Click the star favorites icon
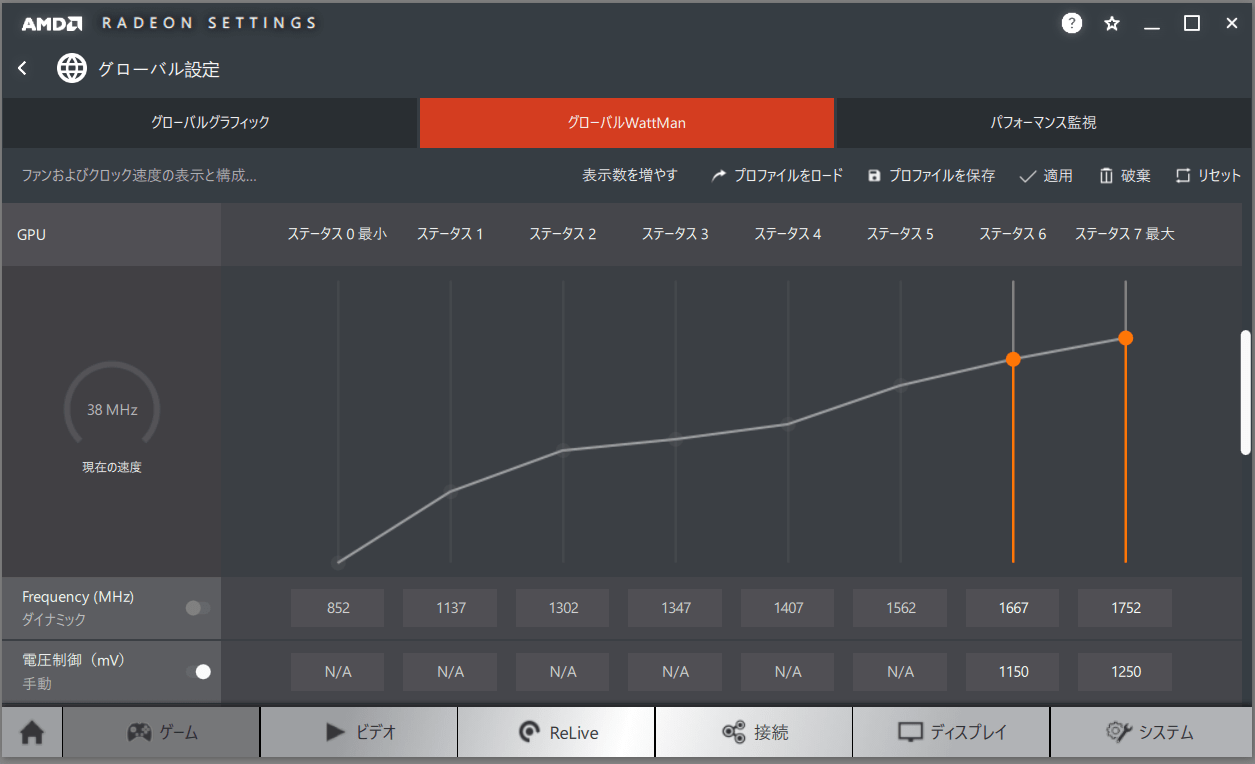This screenshot has width=1255, height=764. 1112,24
